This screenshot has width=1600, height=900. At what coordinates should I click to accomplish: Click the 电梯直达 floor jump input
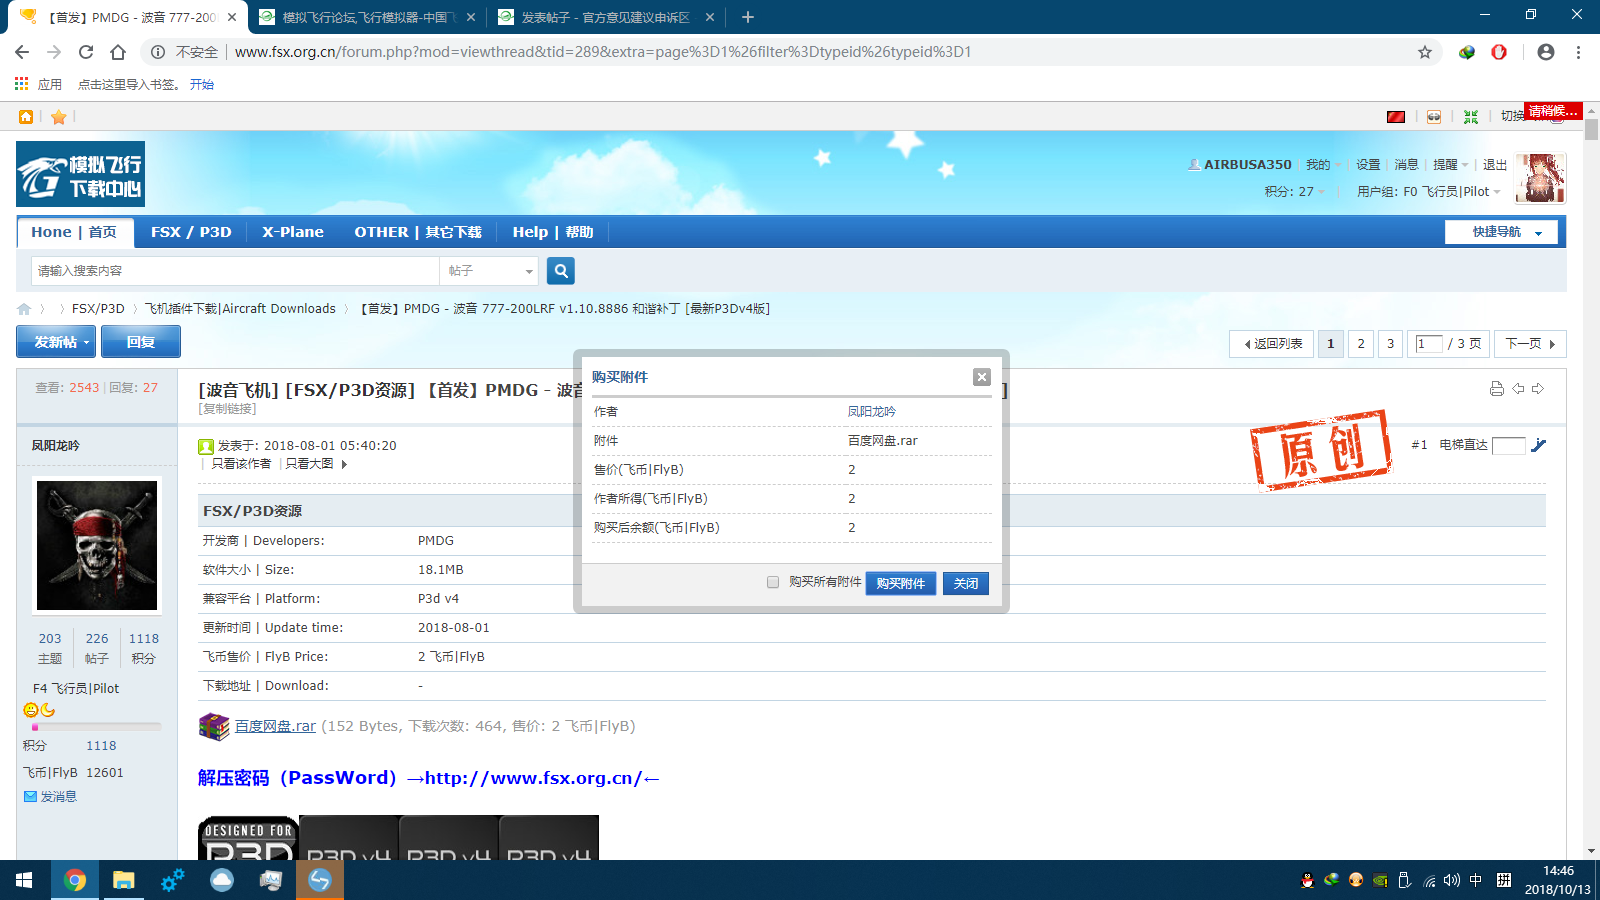coord(1508,445)
